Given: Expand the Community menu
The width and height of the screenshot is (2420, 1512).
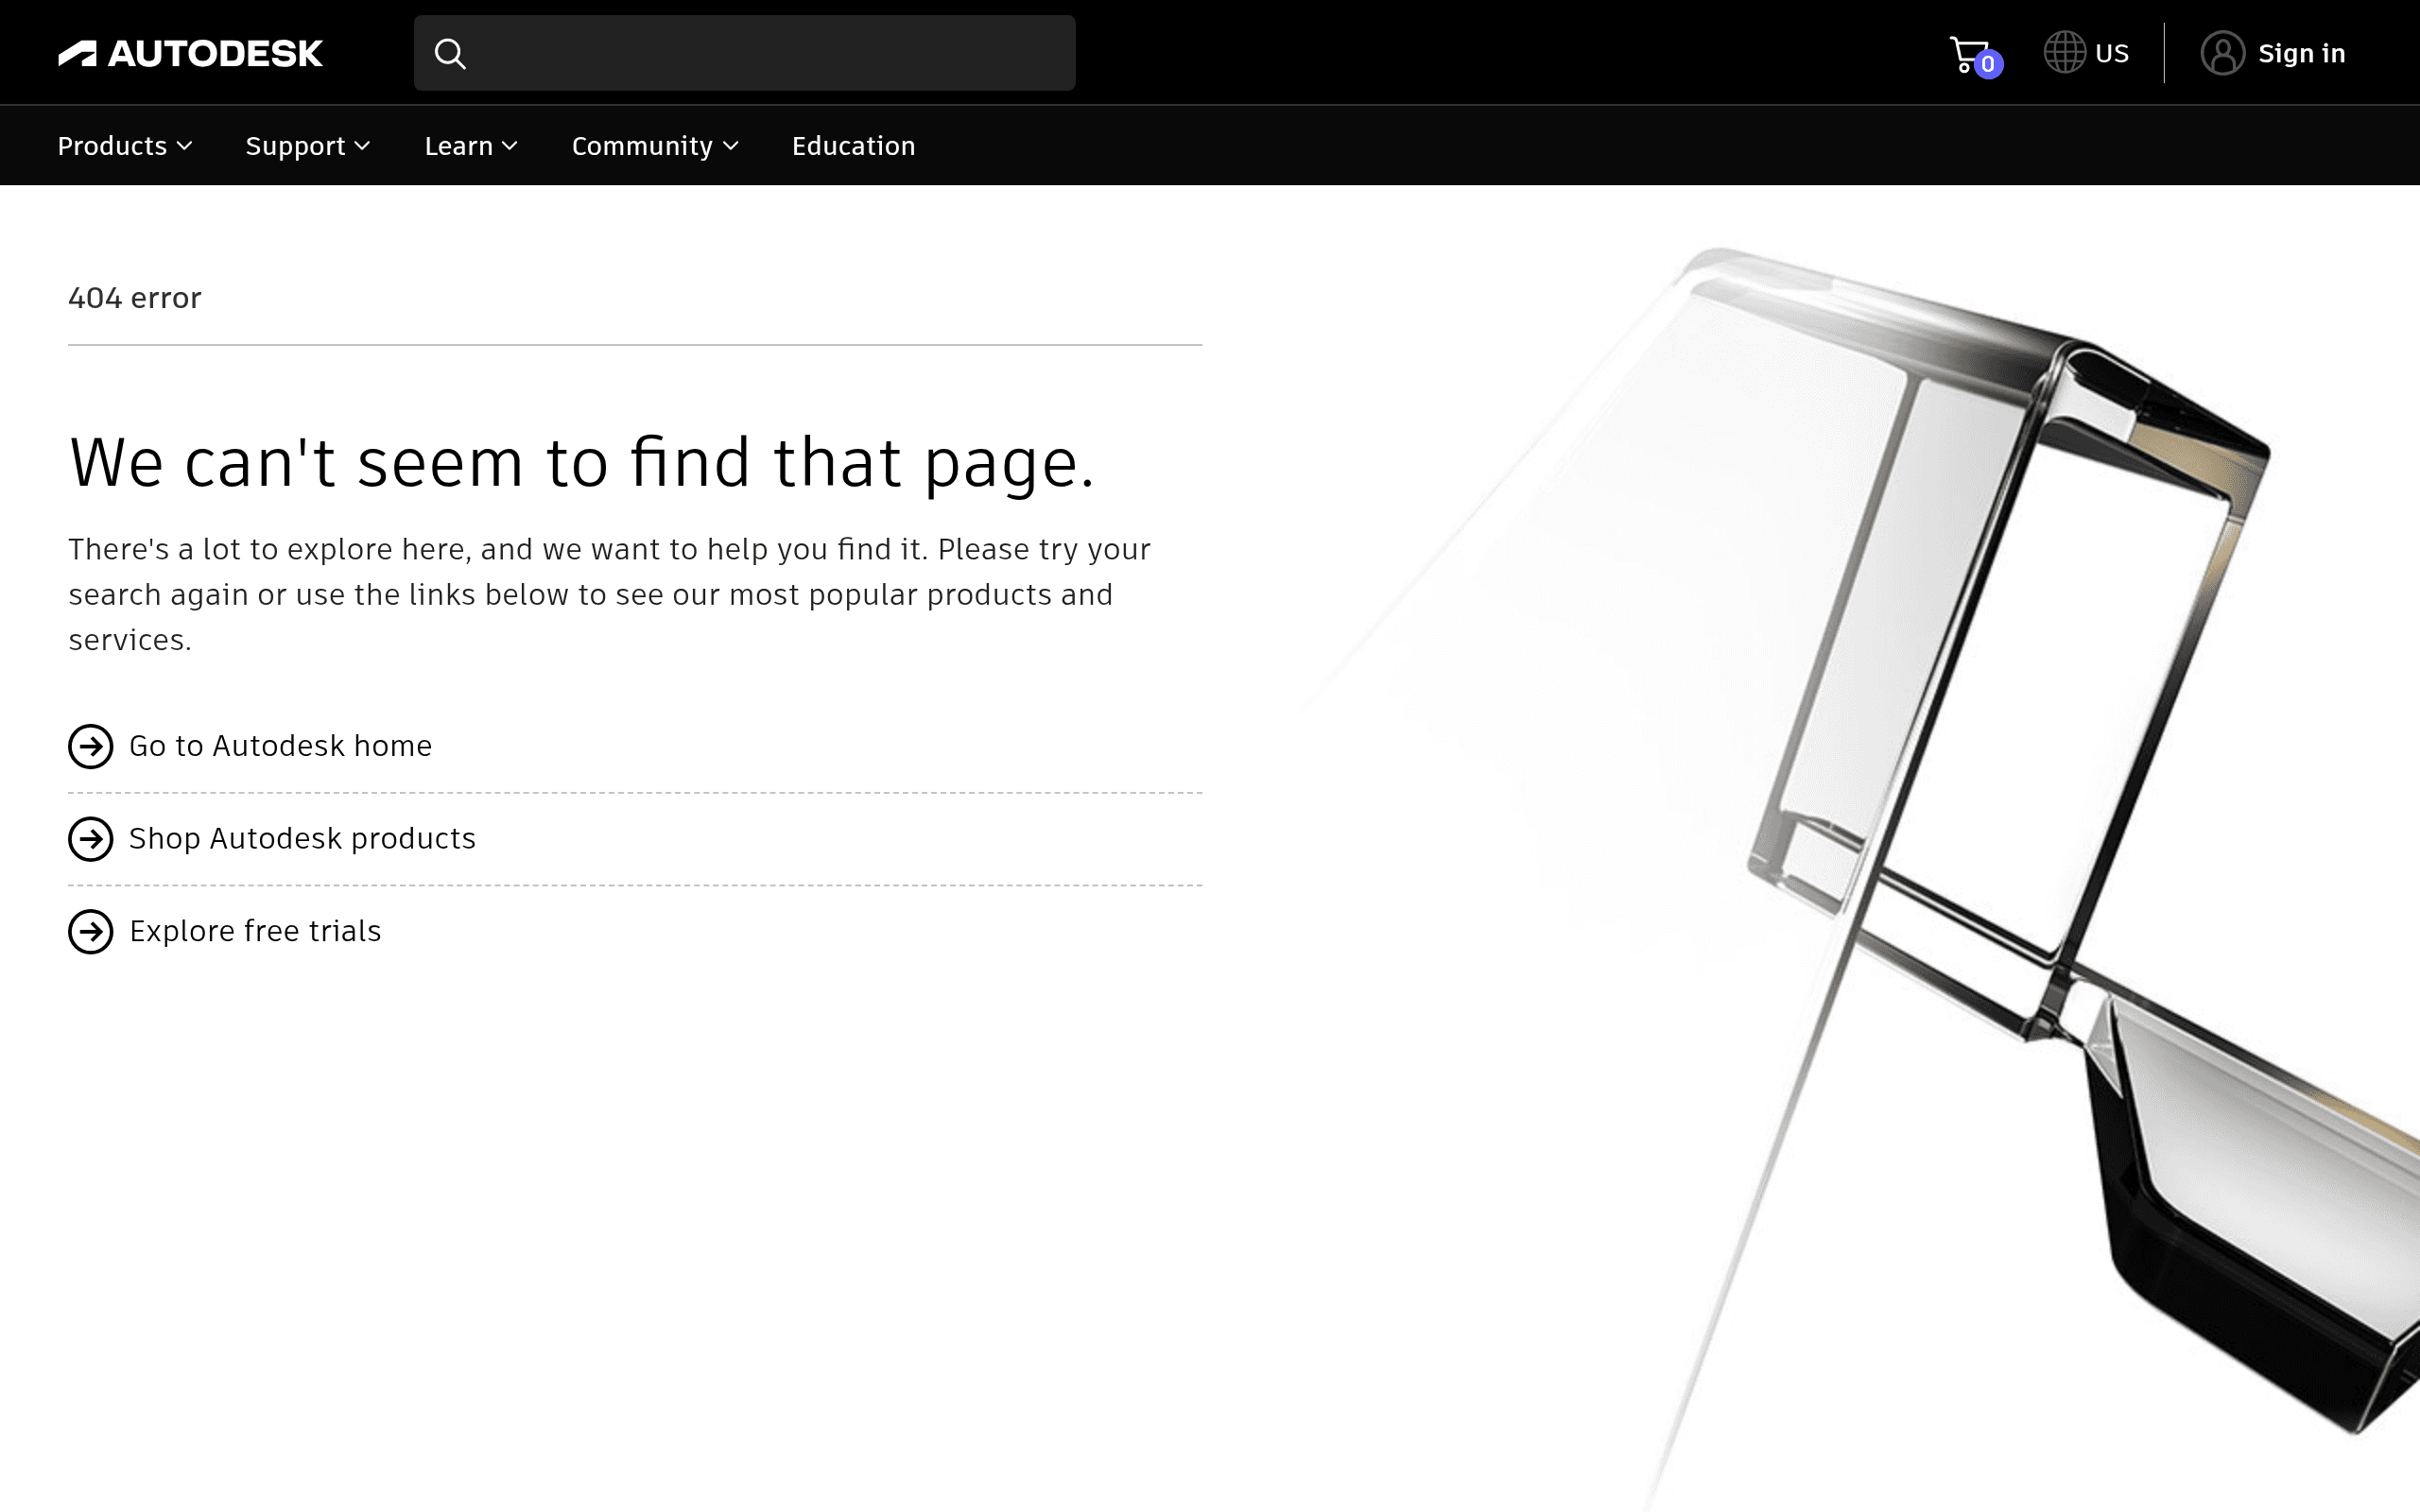Looking at the screenshot, I should coord(655,146).
